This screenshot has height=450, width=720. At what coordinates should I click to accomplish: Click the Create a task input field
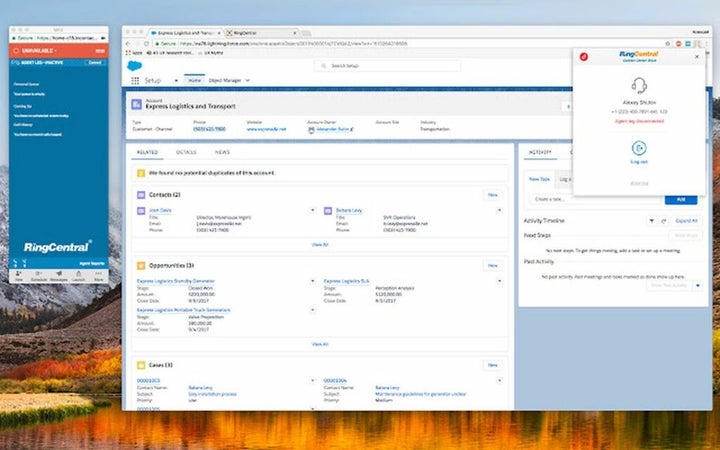pyautogui.click(x=590, y=199)
